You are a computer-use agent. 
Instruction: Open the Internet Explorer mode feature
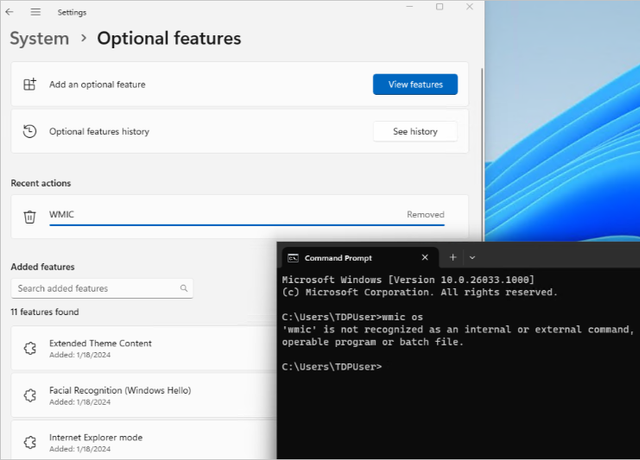tap(144, 440)
